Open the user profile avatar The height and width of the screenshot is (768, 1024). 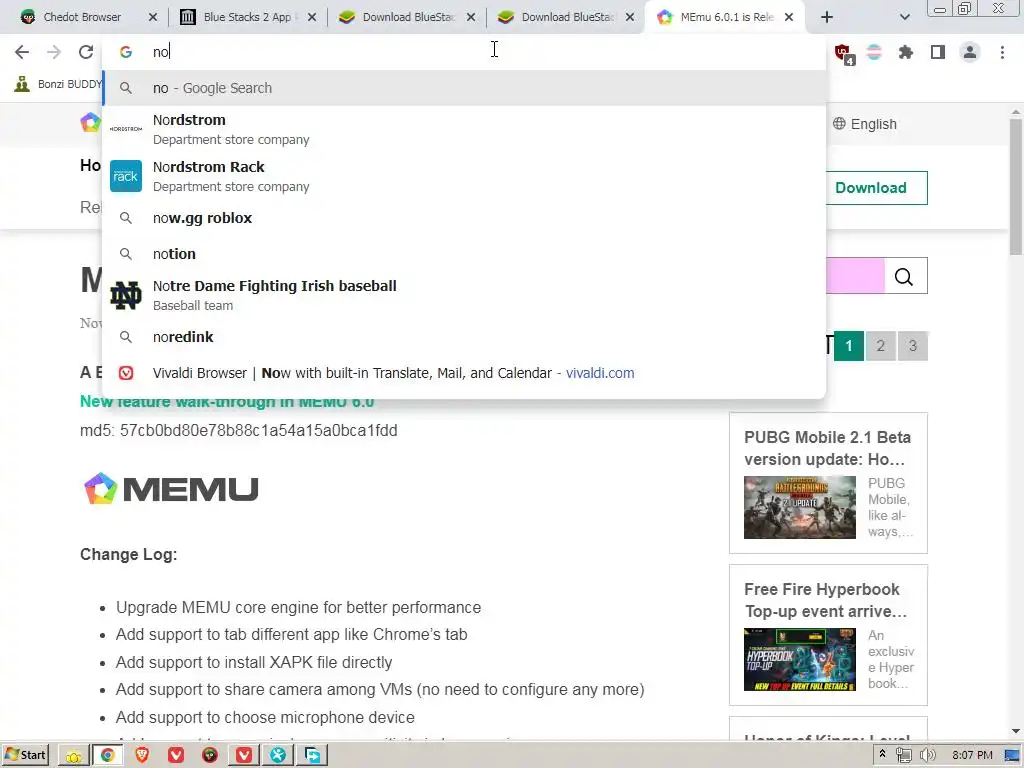(970, 52)
